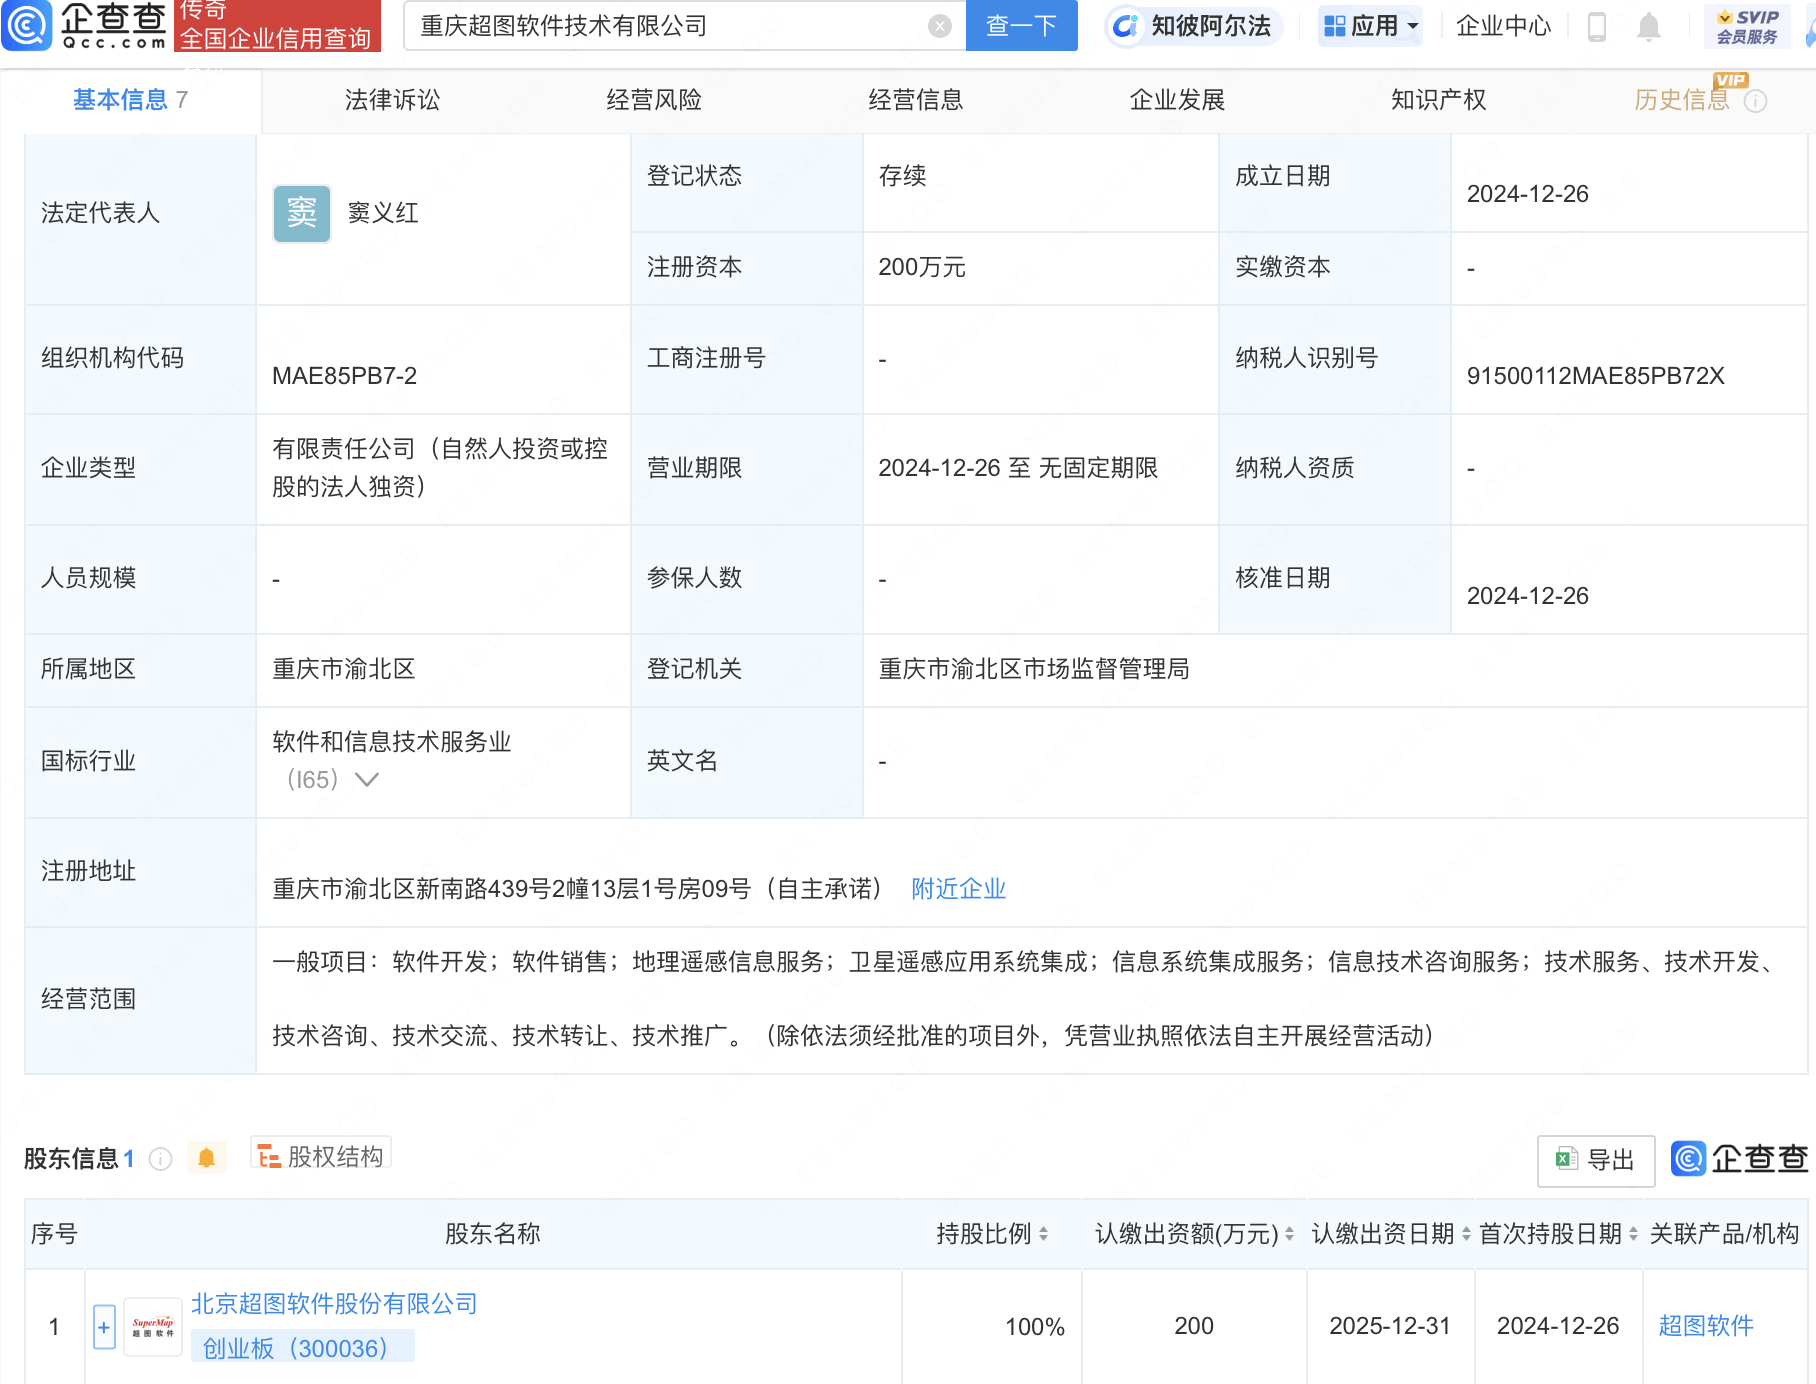The width and height of the screenshot is (1816, 1384).
Task: Run the search with 查一下
Action: [x=1021, y=26]
